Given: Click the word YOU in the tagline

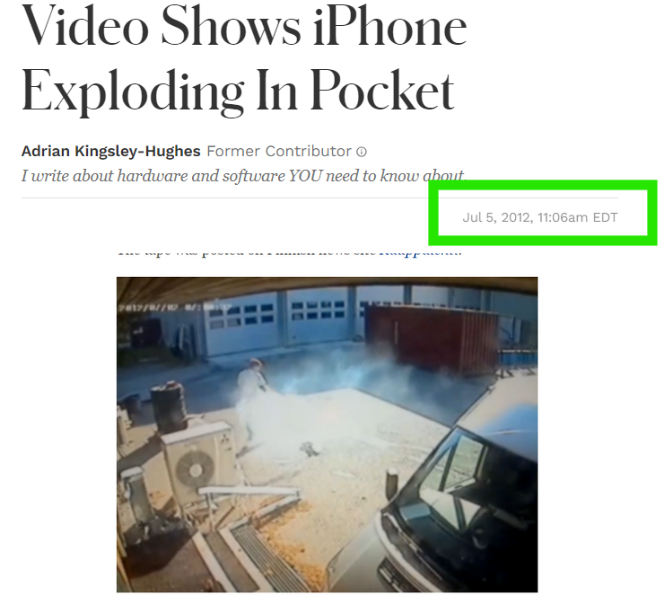Looking at the screenshot, I should pyautogui.click(x=305, y=176).
